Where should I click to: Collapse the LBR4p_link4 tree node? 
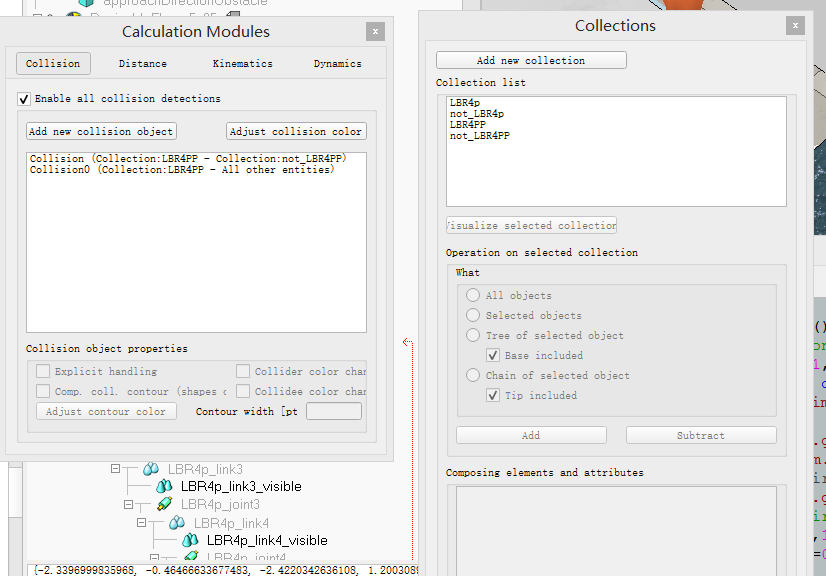coord(140,524)
